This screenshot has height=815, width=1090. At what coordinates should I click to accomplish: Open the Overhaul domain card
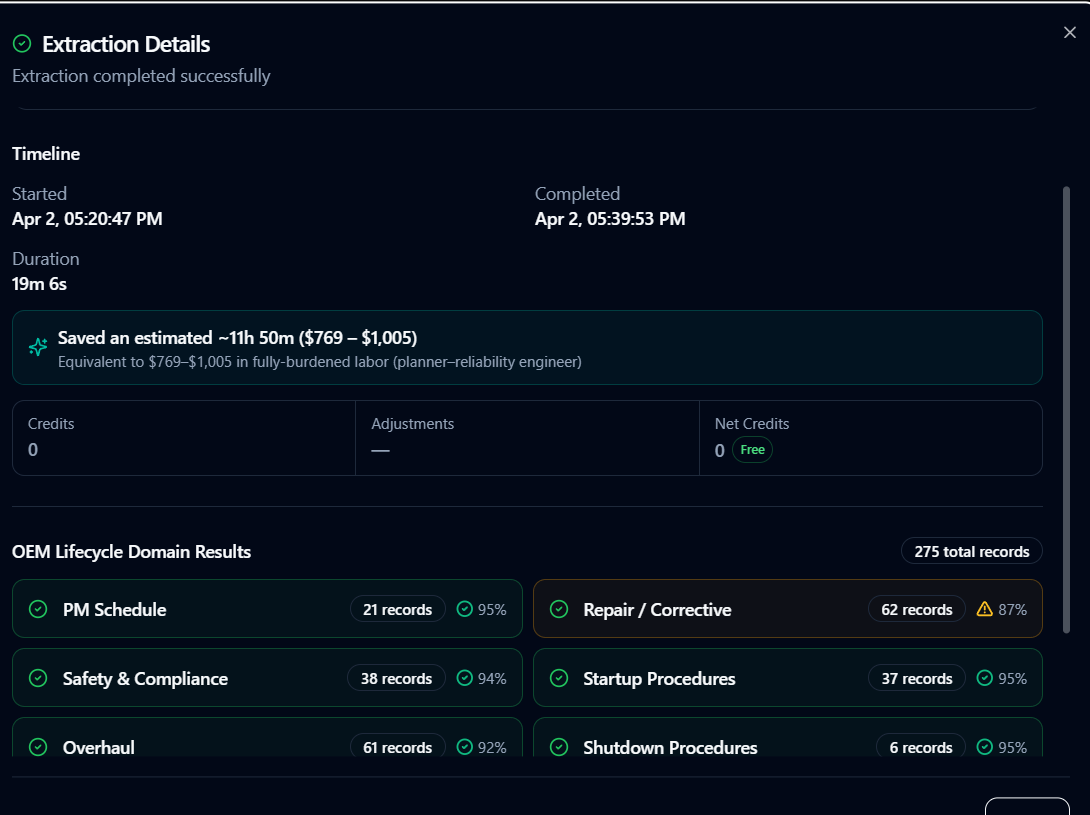coord(267,737)
